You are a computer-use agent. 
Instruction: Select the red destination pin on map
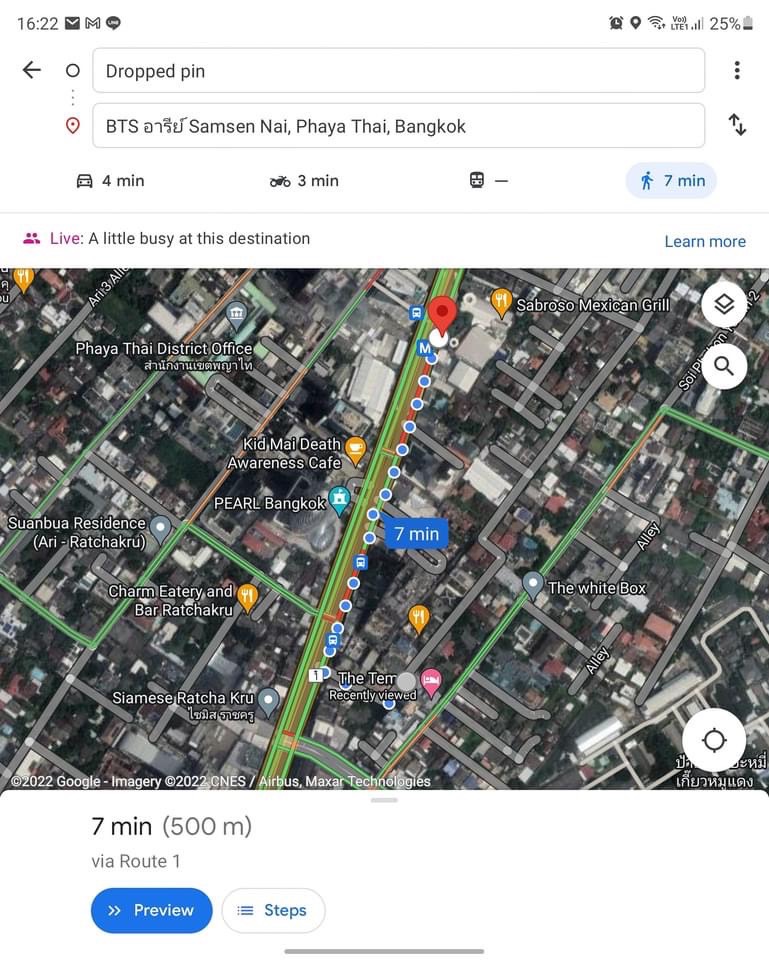coord(441,314)
